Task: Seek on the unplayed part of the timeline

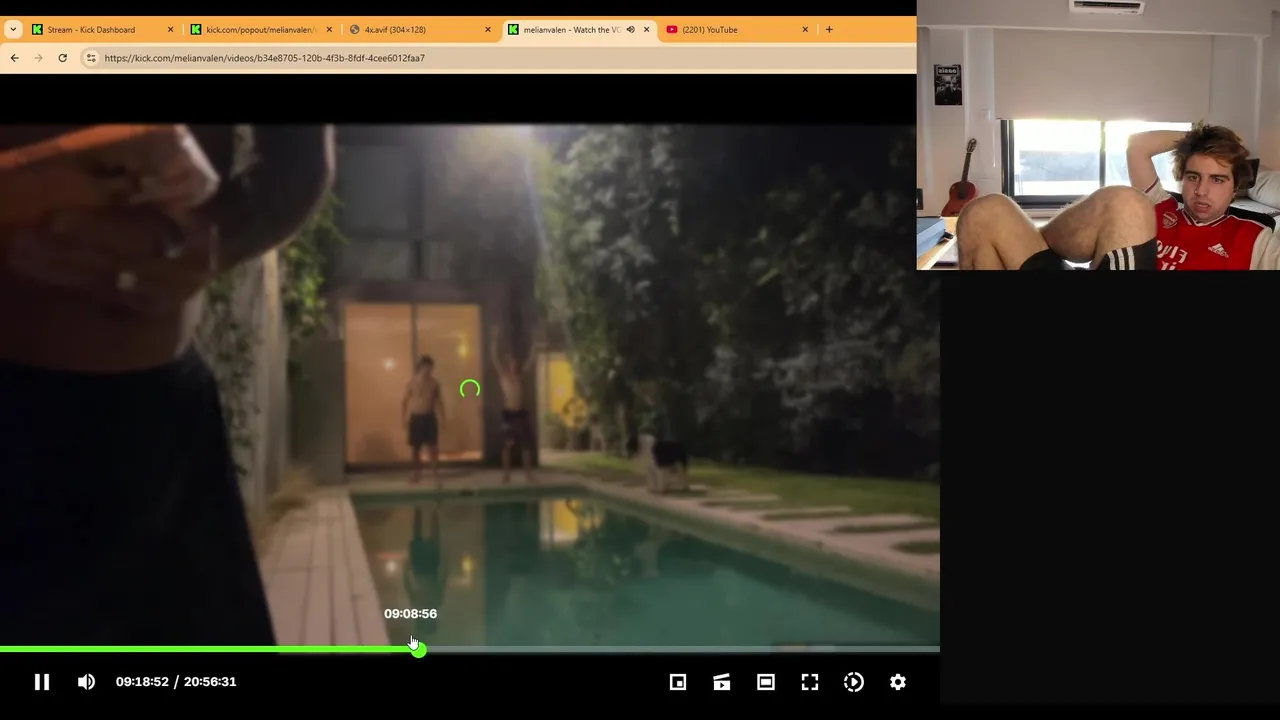Action: (x=682, y=650)
